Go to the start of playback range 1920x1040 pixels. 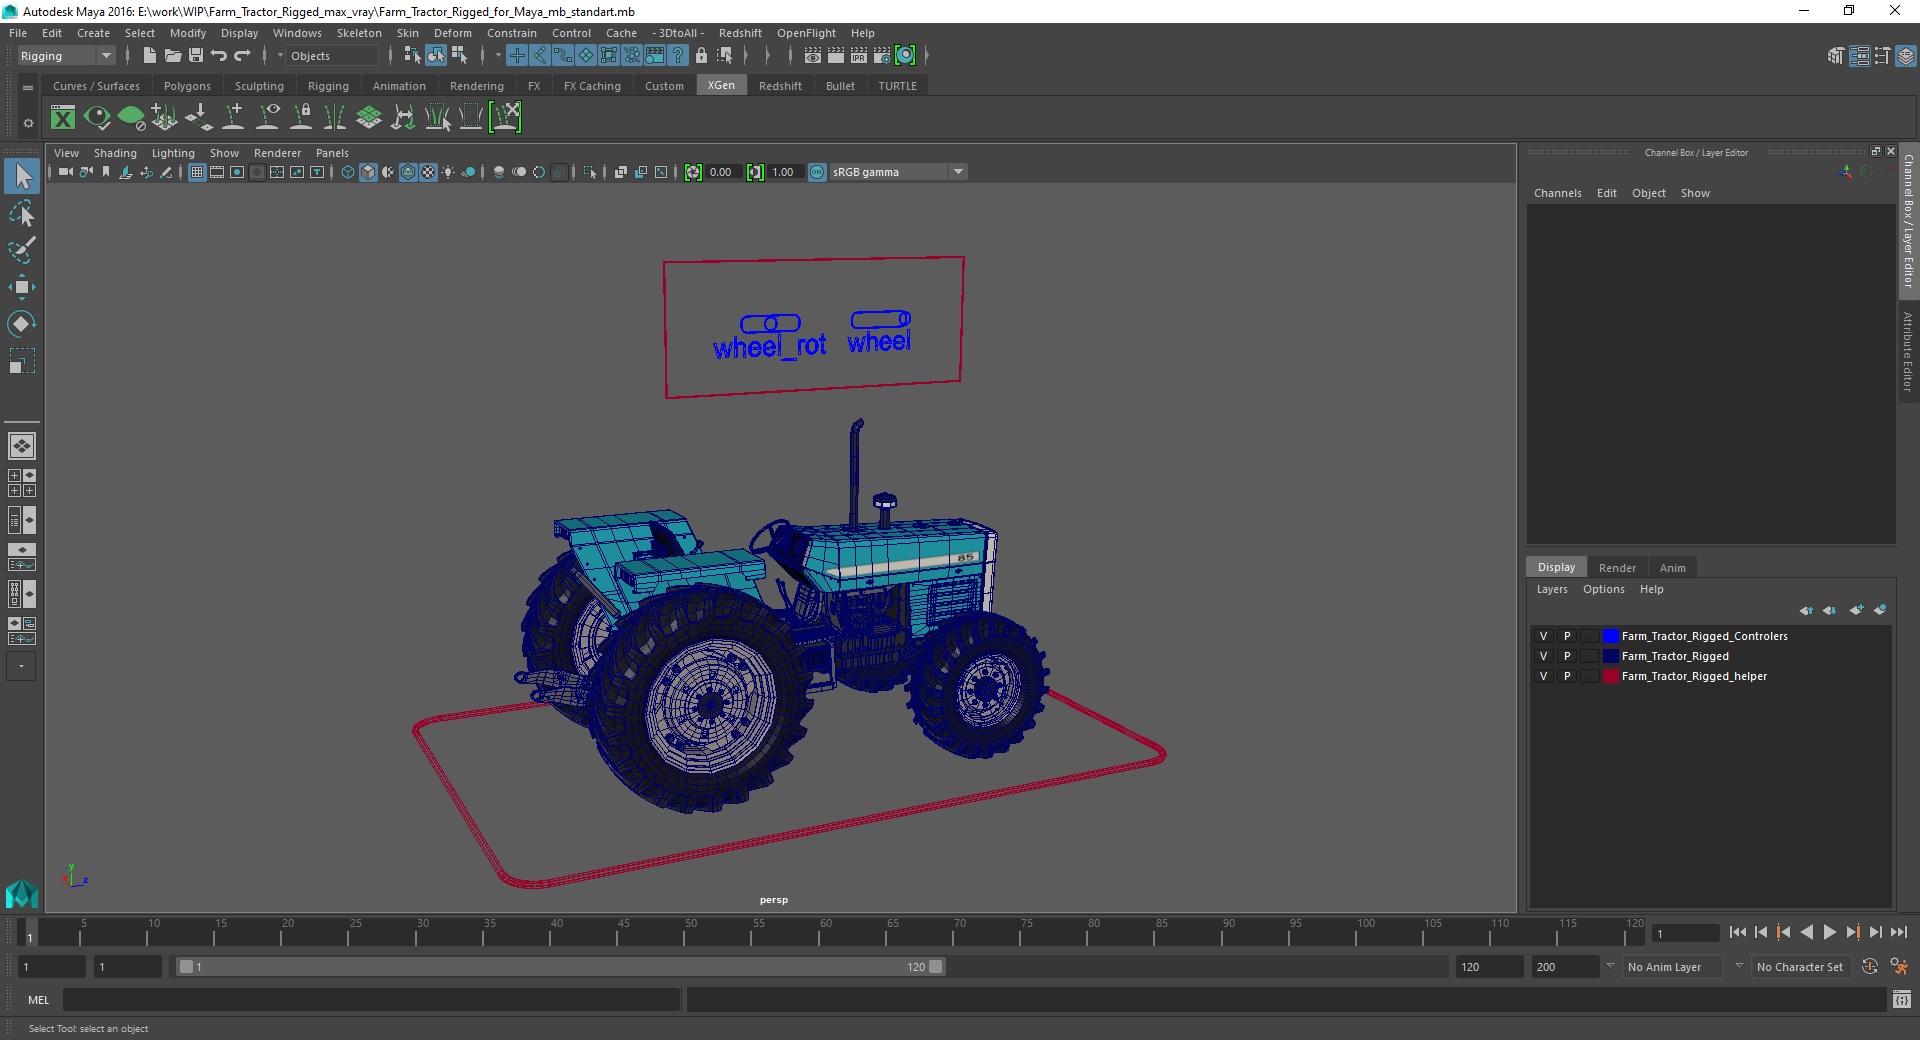pos(1737,932)
